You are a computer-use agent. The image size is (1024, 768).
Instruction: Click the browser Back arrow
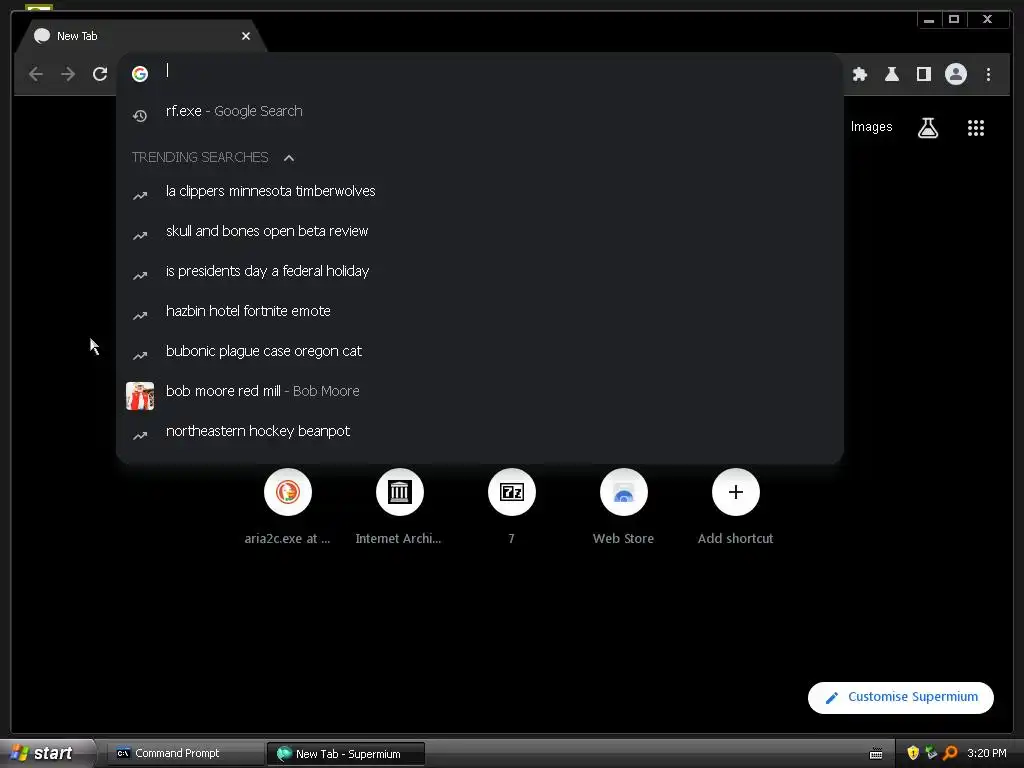pos(36,74)
